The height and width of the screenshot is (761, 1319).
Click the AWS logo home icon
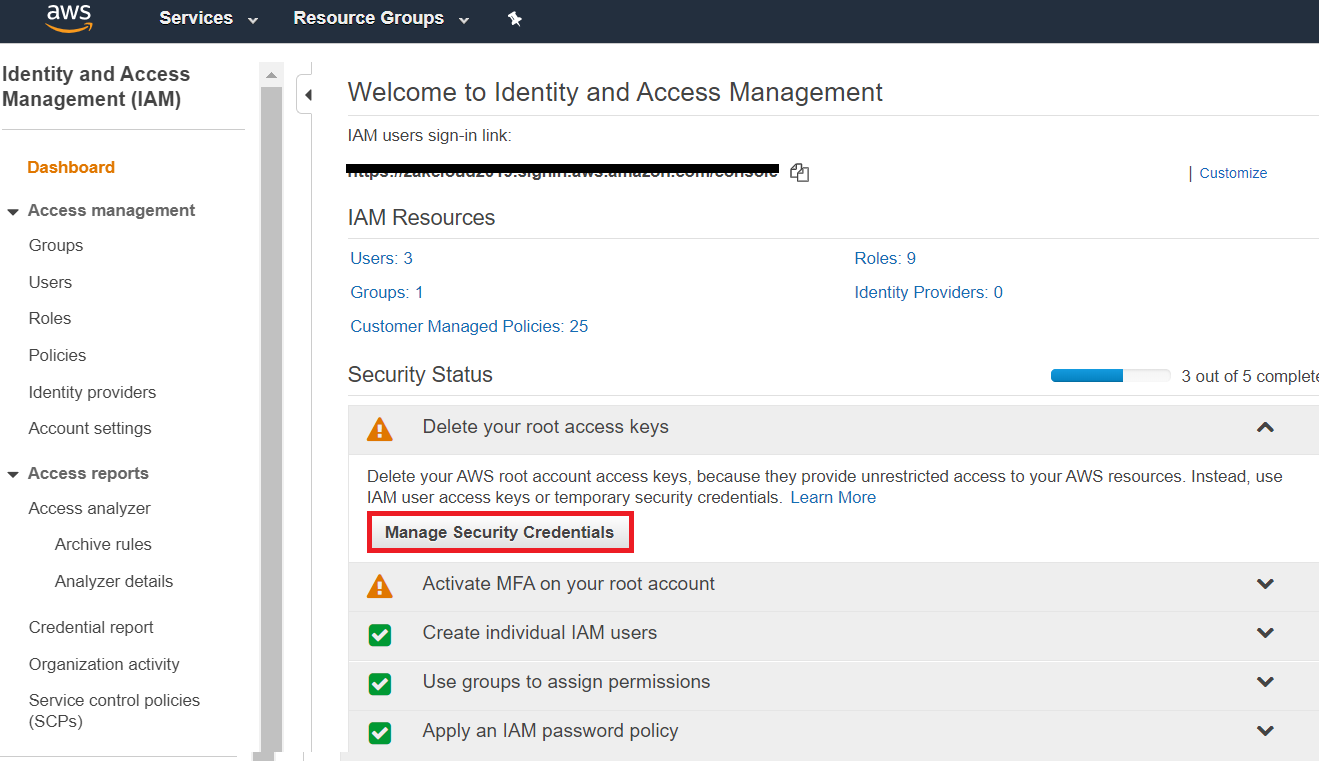pos(69,17)
